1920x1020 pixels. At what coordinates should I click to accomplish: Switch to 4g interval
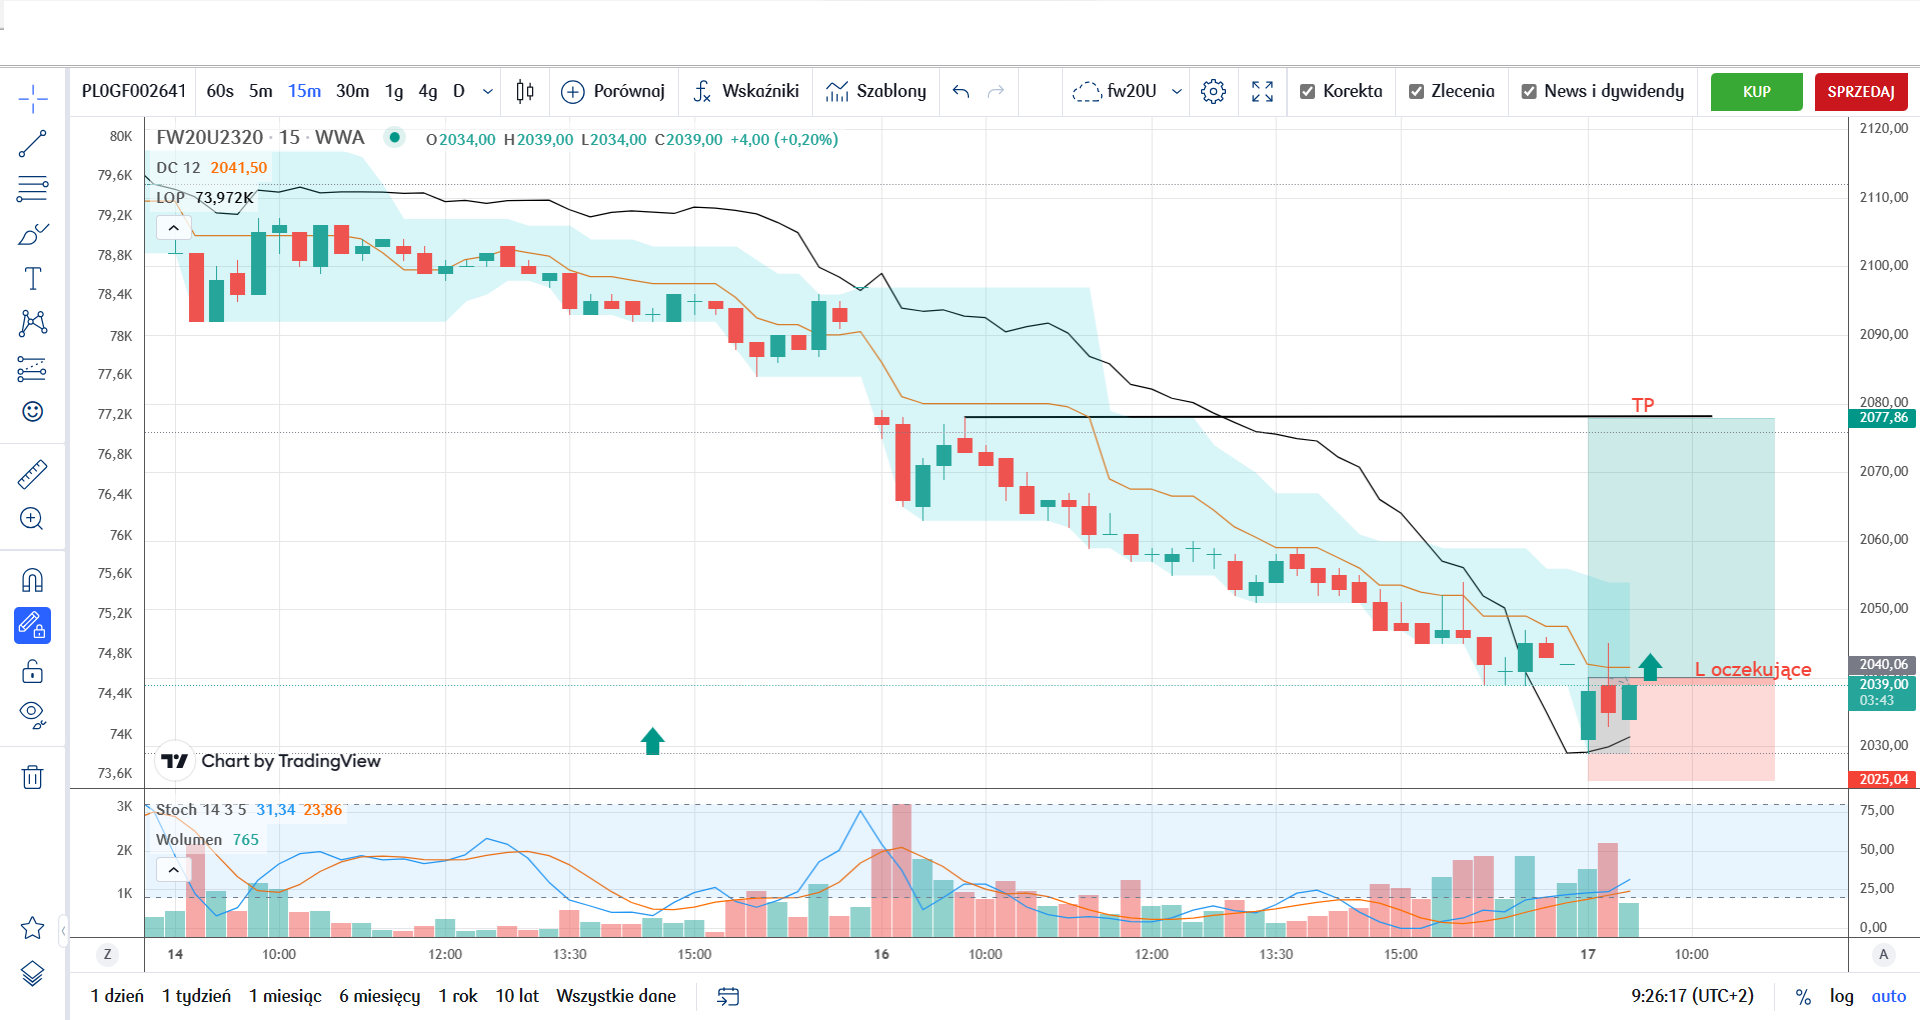[428, 91]
